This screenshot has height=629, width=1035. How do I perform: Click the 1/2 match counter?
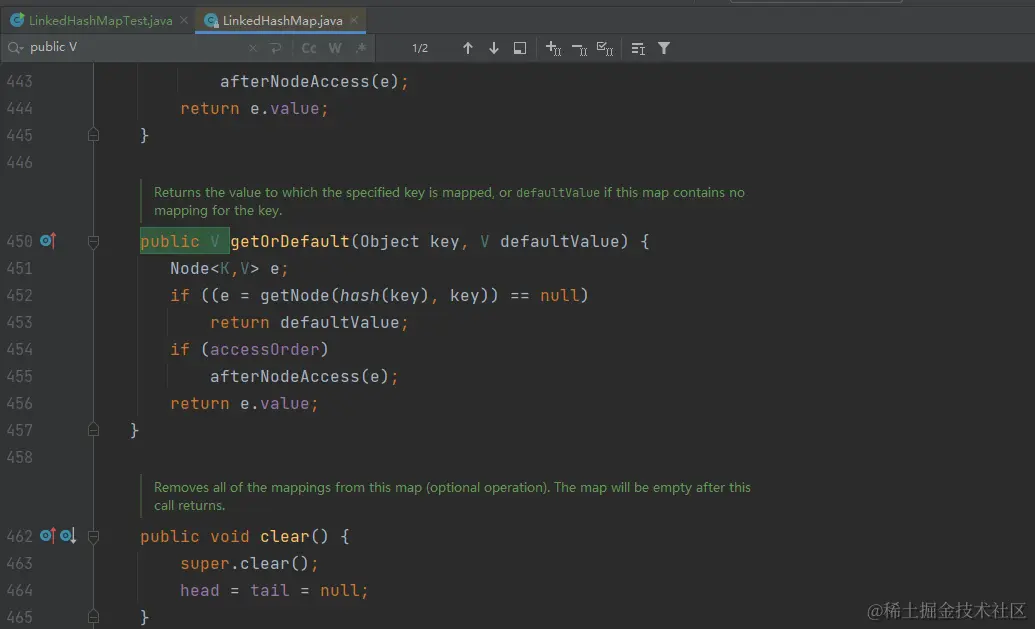tap(420, 48)
